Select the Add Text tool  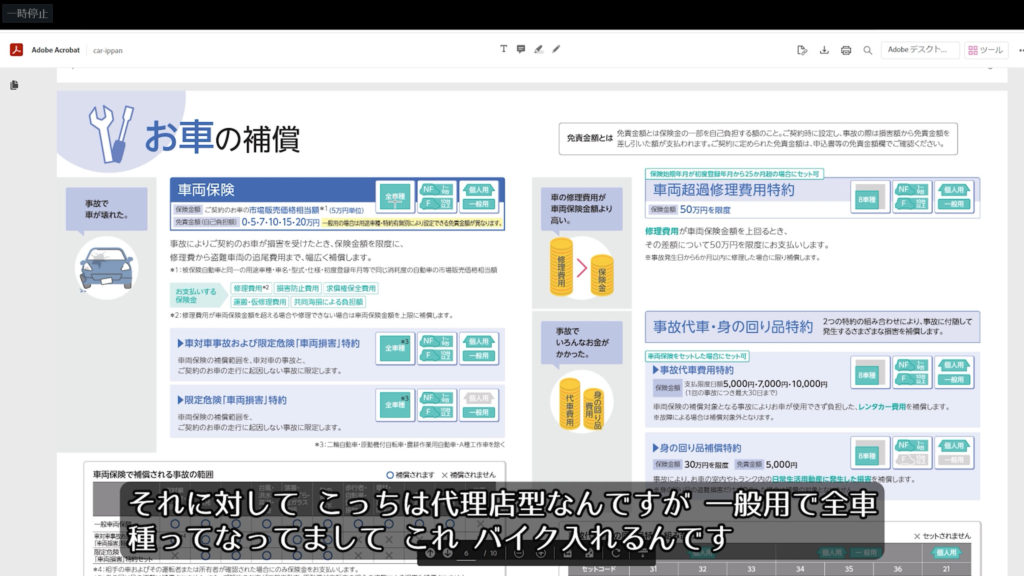click(503, 49)
